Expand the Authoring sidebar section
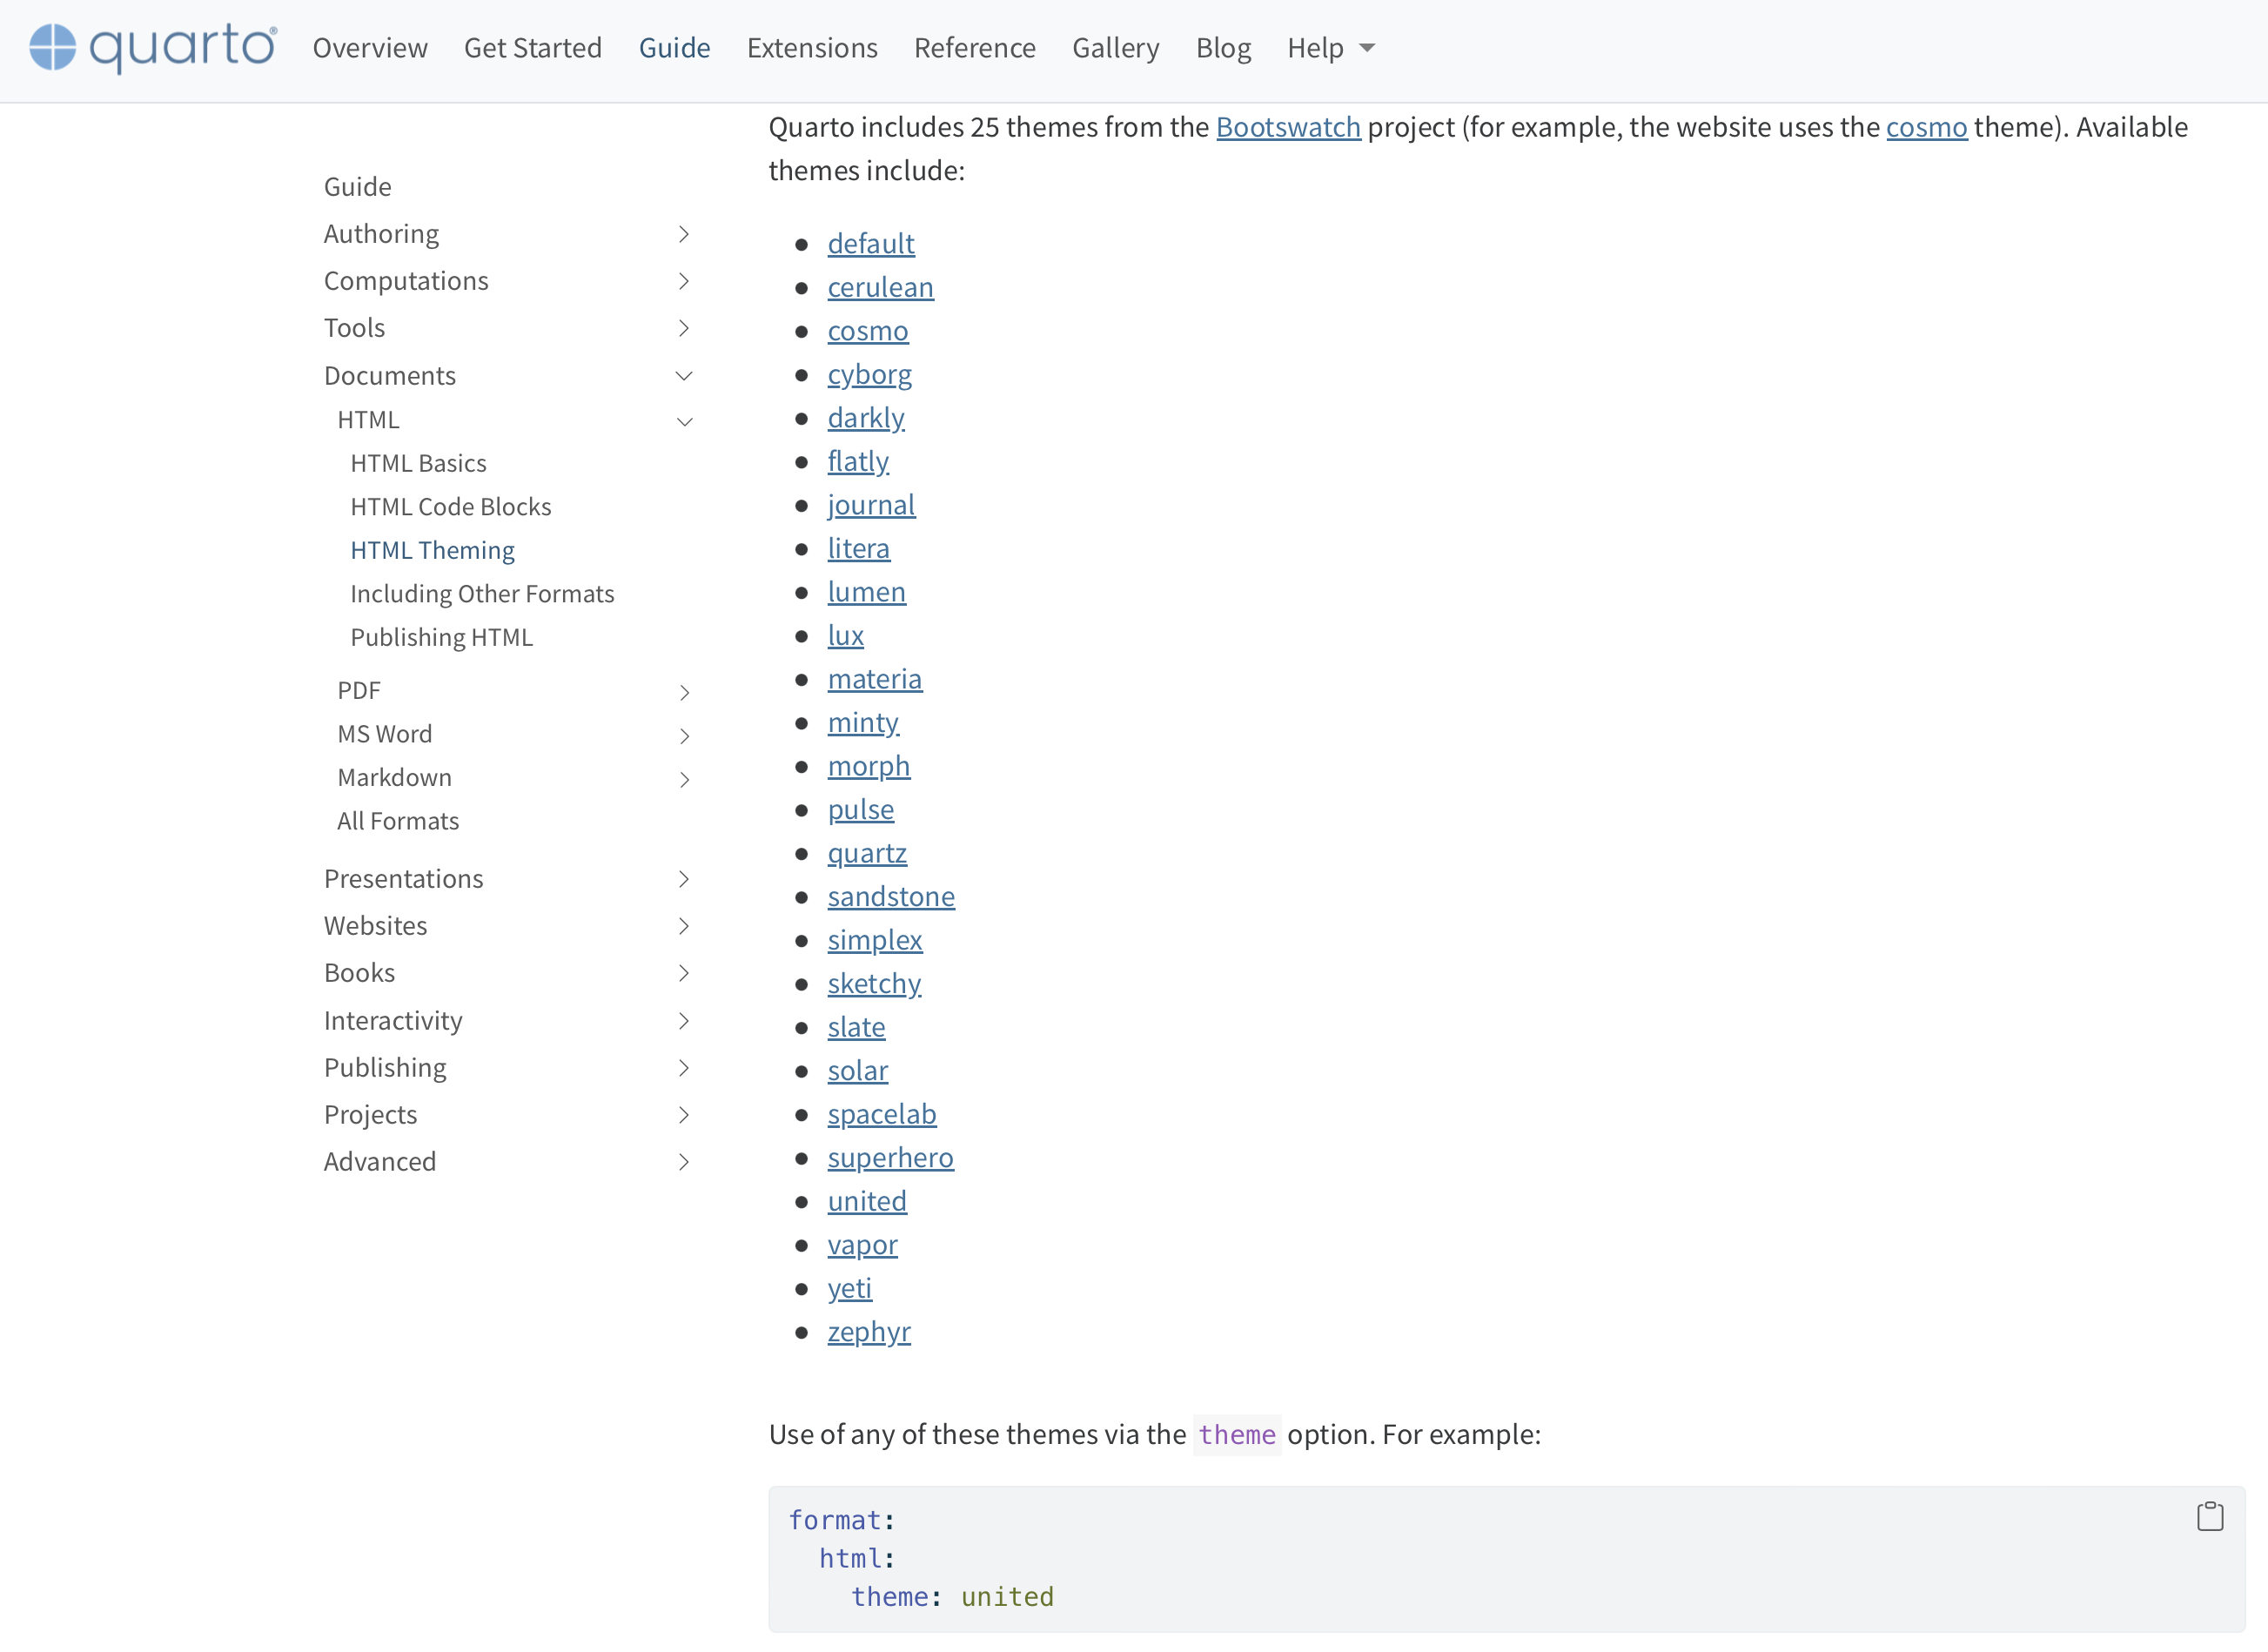 (x=684, y=234)
